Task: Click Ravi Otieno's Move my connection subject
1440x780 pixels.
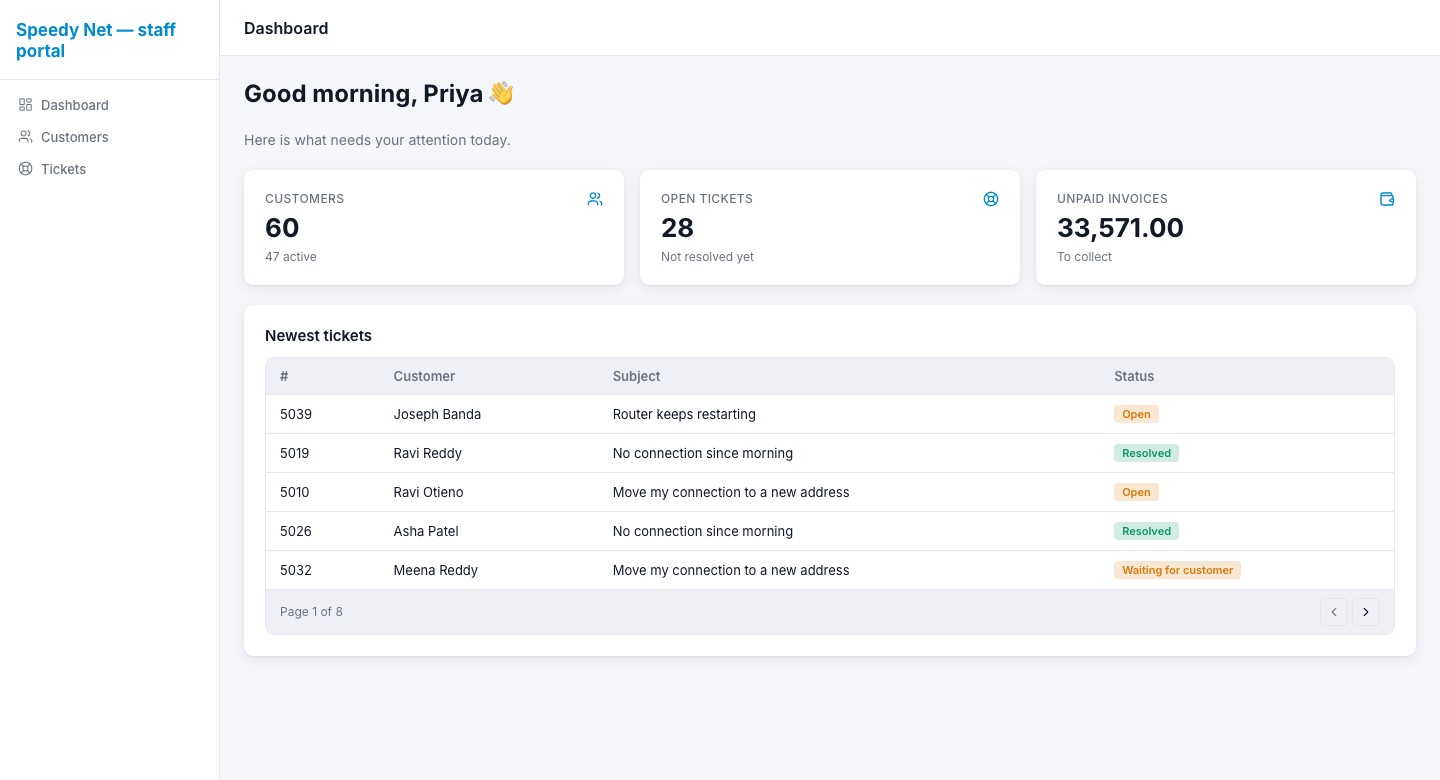Action: point(731,492)
